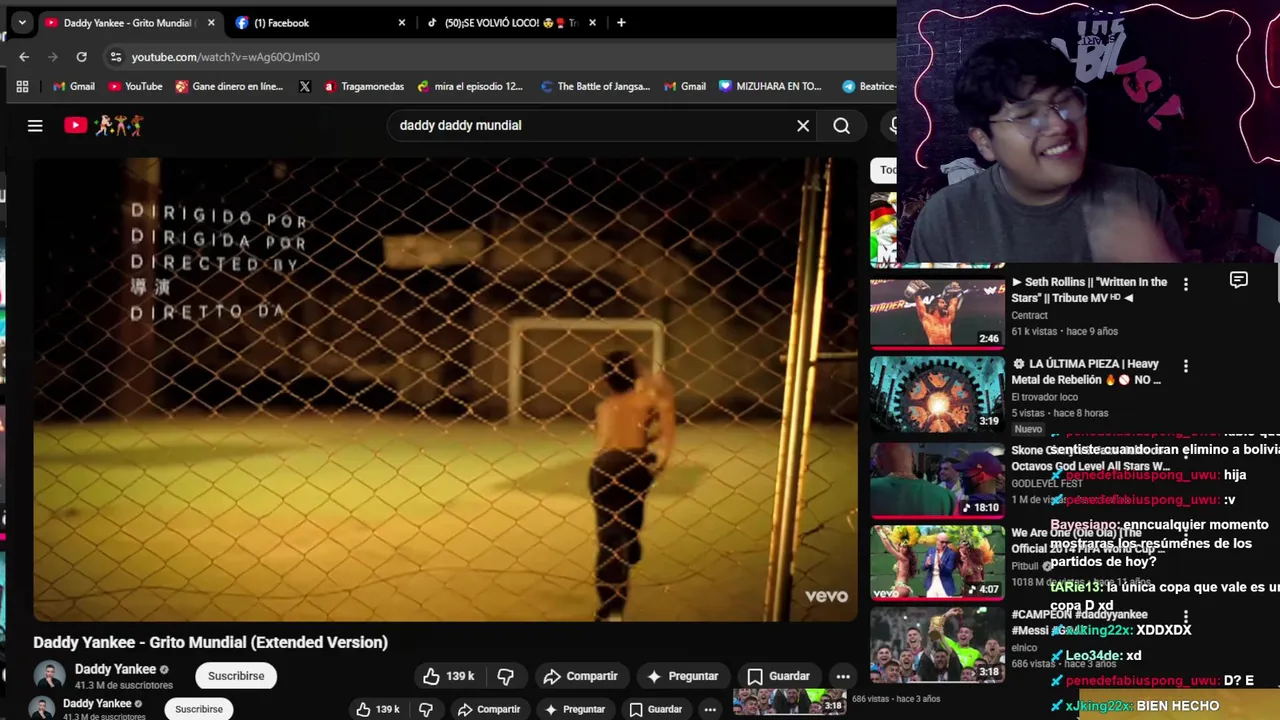
Task: Open the Gmail bookmark beside MIZUHARA EN TO...
Action: [685, 87]
